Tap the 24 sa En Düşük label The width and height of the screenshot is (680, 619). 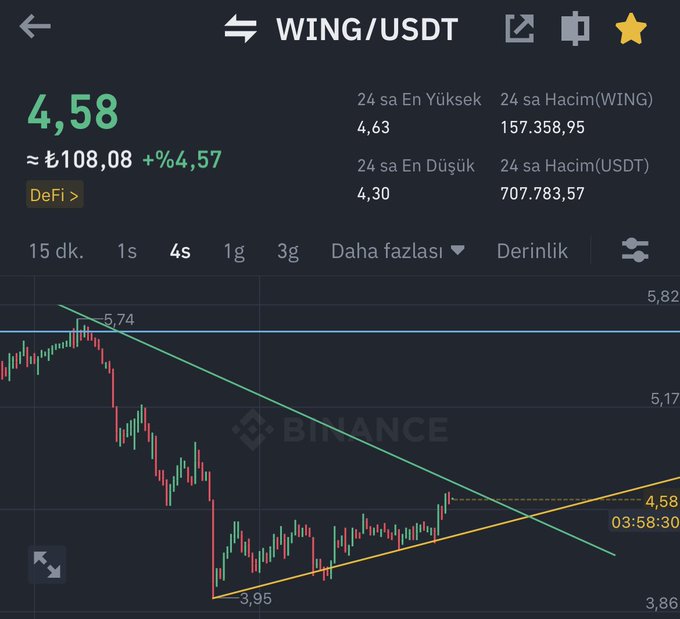[x=416, y=166]
